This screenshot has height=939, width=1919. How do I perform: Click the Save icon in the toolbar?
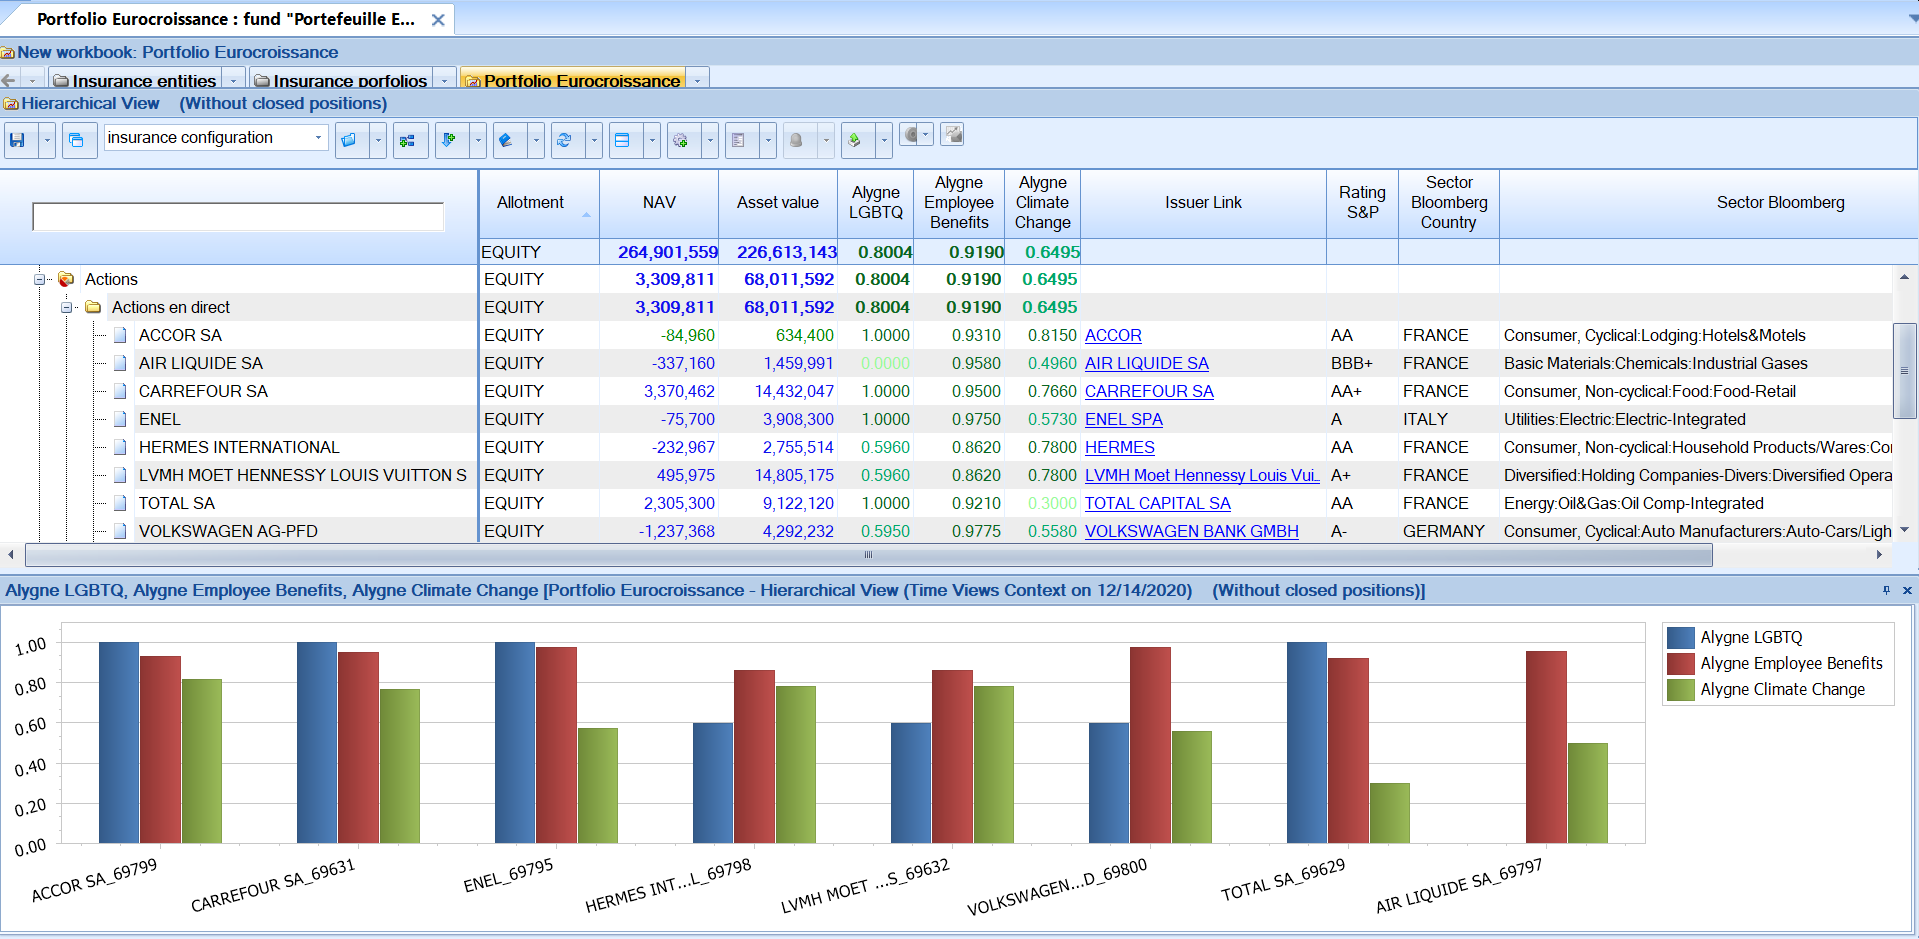point(17,140)
